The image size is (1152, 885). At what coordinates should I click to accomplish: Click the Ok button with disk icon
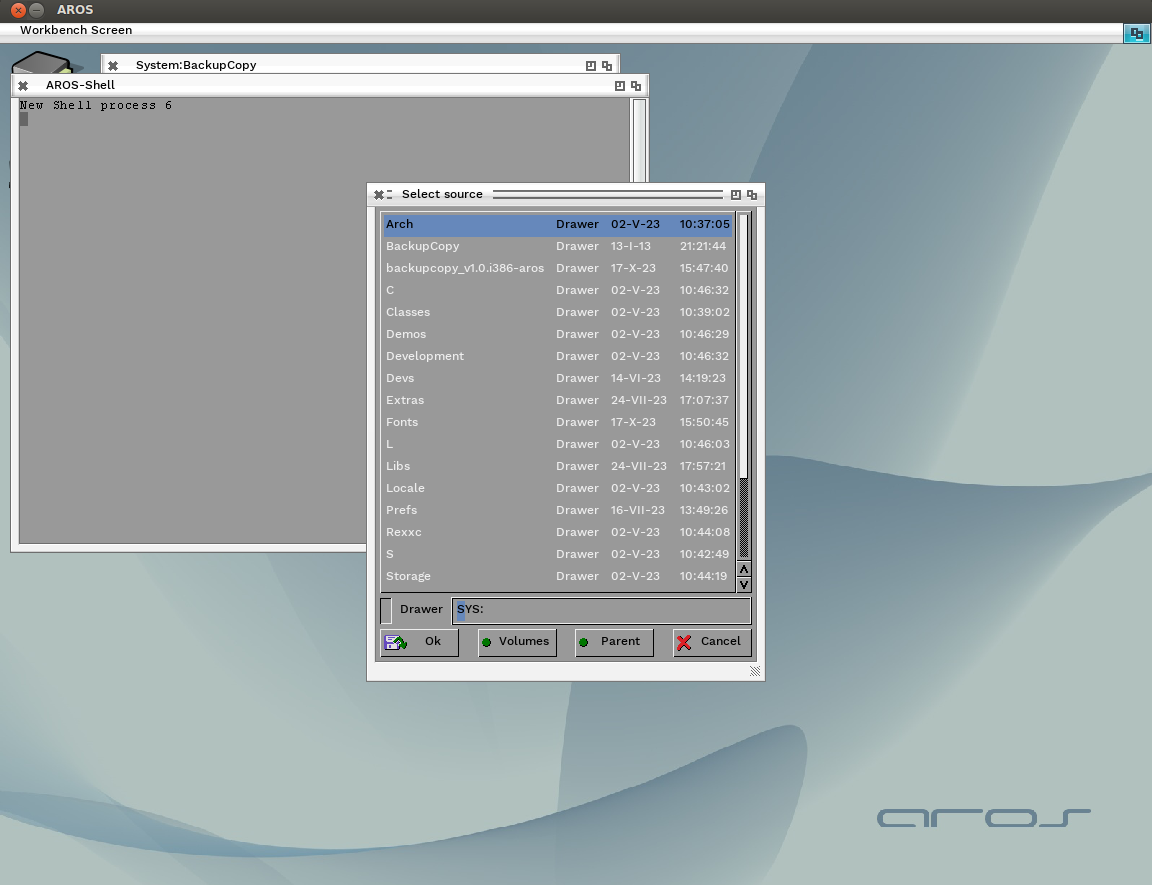pos(420,642)
